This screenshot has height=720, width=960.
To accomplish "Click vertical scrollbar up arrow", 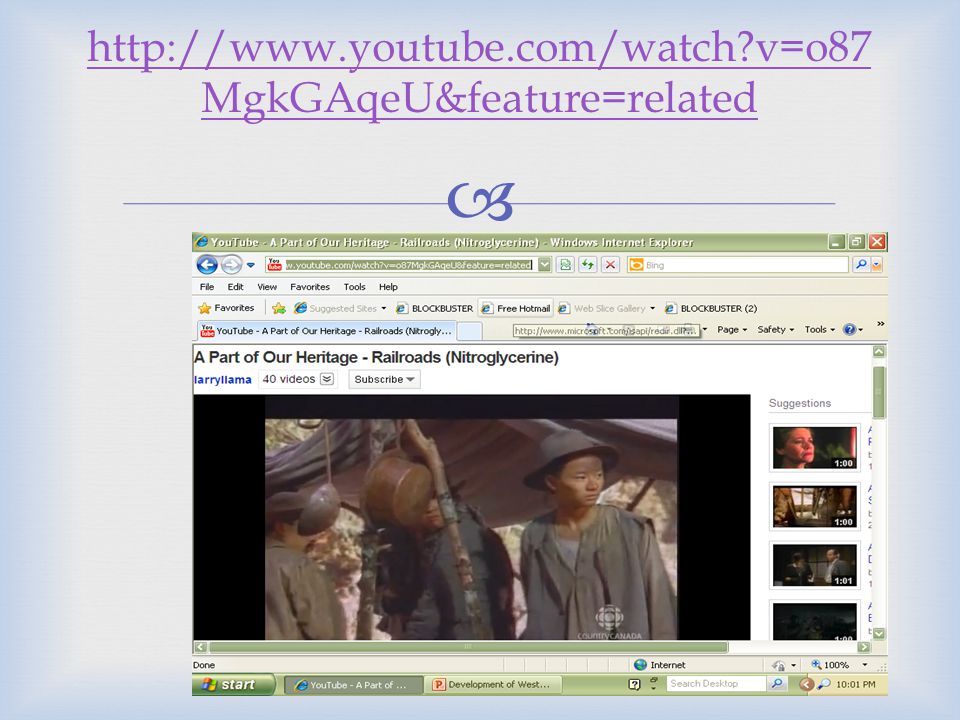I will pyautogui.click(x=879, y=351).
